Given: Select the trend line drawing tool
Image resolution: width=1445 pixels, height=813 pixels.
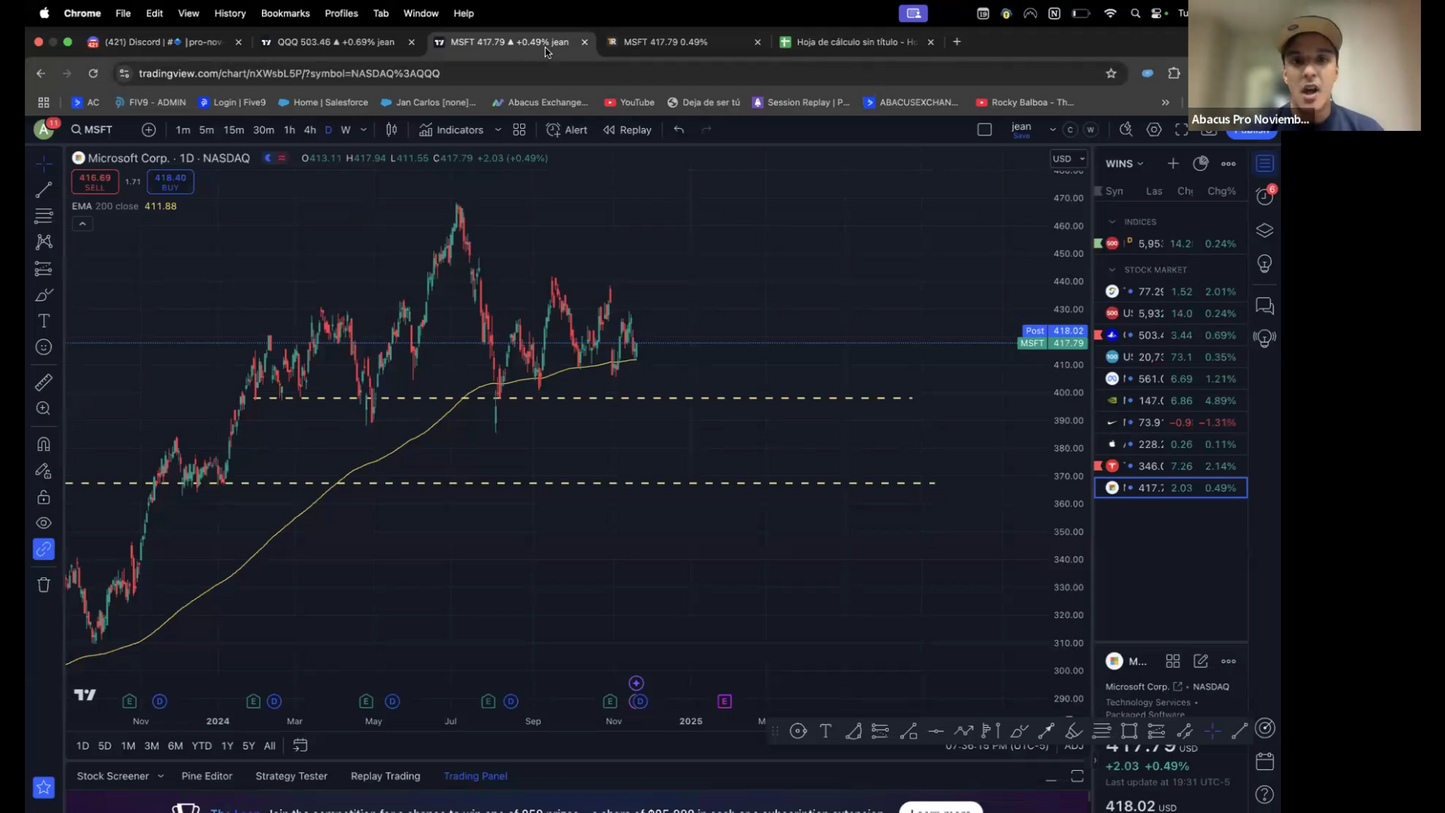Looking at the screenshot, I should (44, 189).
